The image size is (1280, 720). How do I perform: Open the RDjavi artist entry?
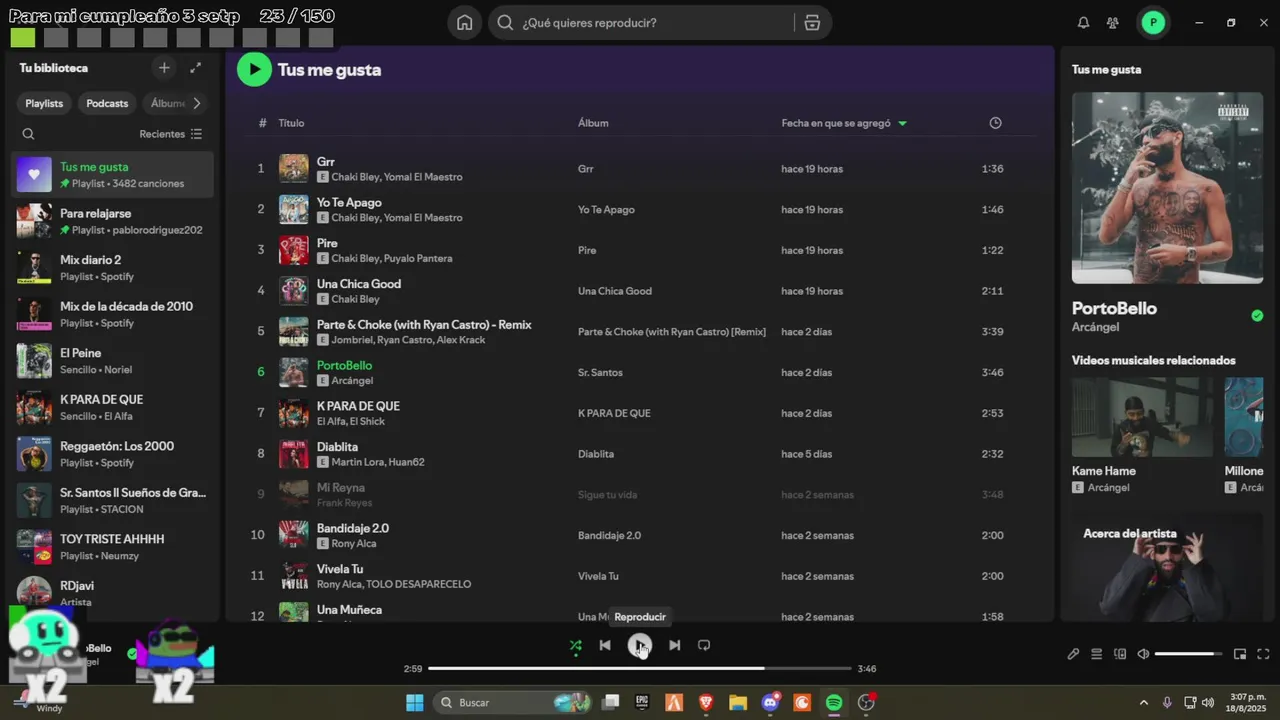[113, 593]
